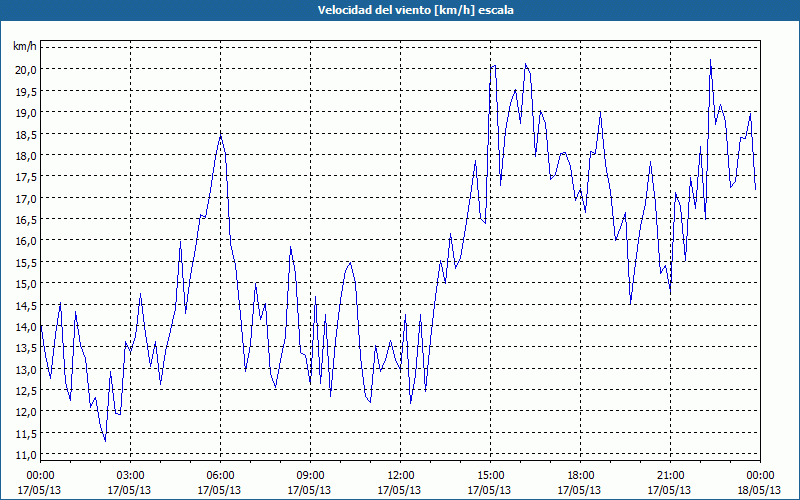Click the 18:00 time axis label
This screenshot has width=800, height=500.
581,476
